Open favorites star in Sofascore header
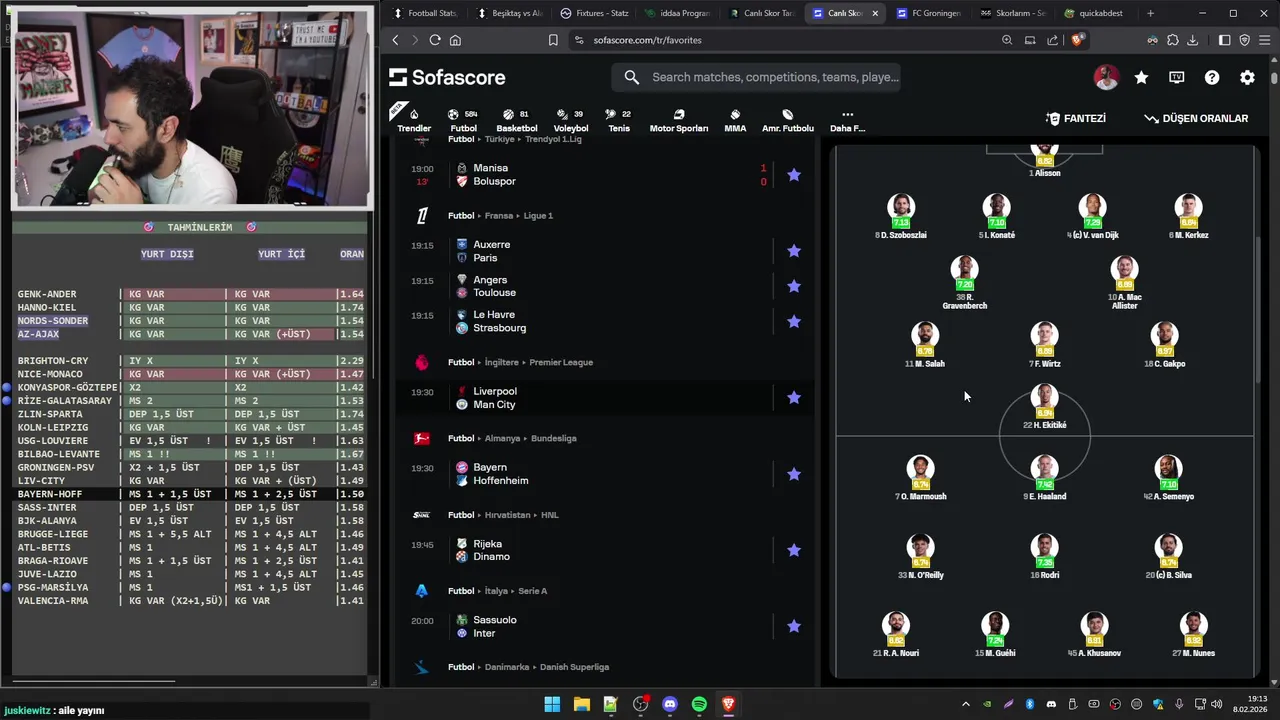Image resolution: width=1280 pixels, height=720 pixels. [1141, 77]
